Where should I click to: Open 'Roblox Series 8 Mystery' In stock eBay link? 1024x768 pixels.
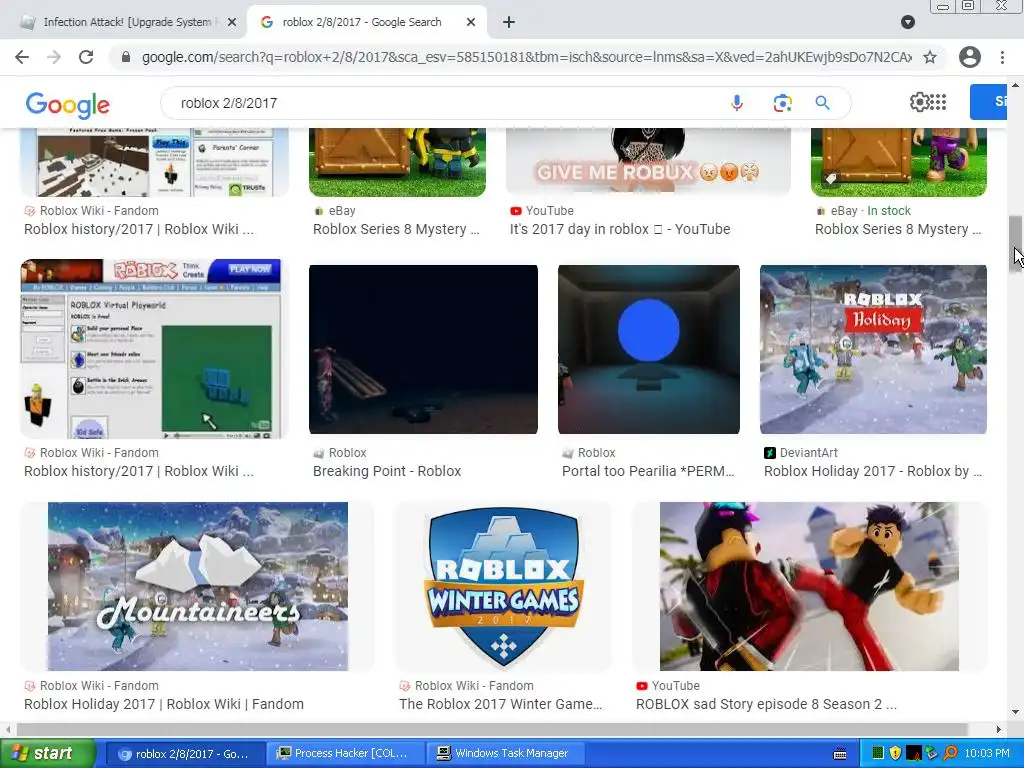898,229
